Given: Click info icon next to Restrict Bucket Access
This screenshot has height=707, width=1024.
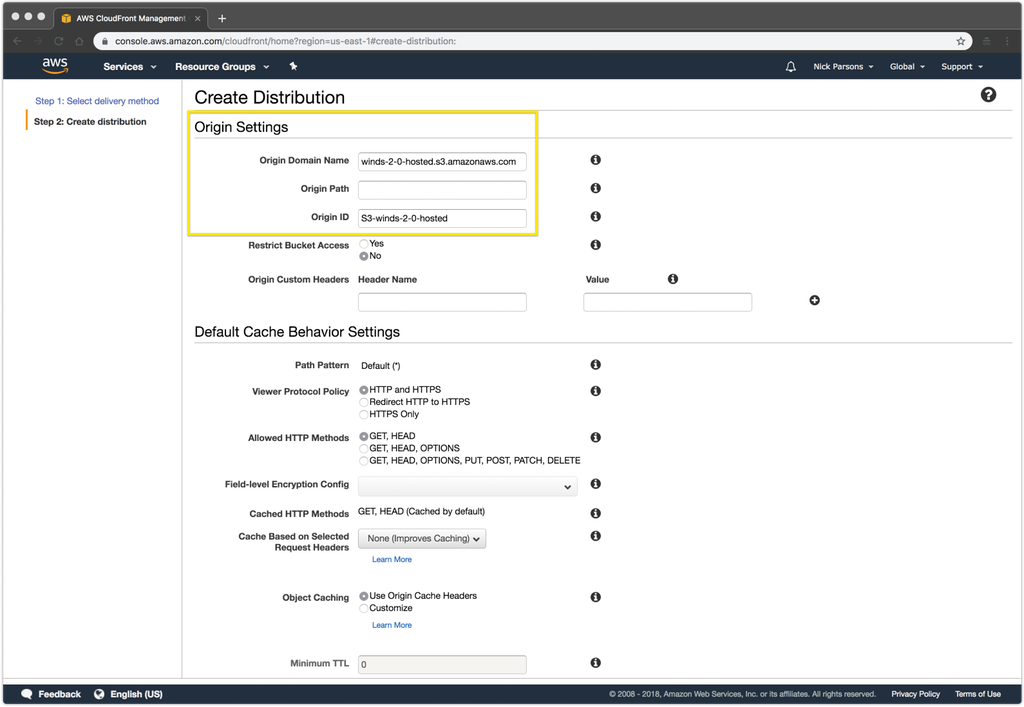Looking at the screenshot, I should tap(595, 245).
